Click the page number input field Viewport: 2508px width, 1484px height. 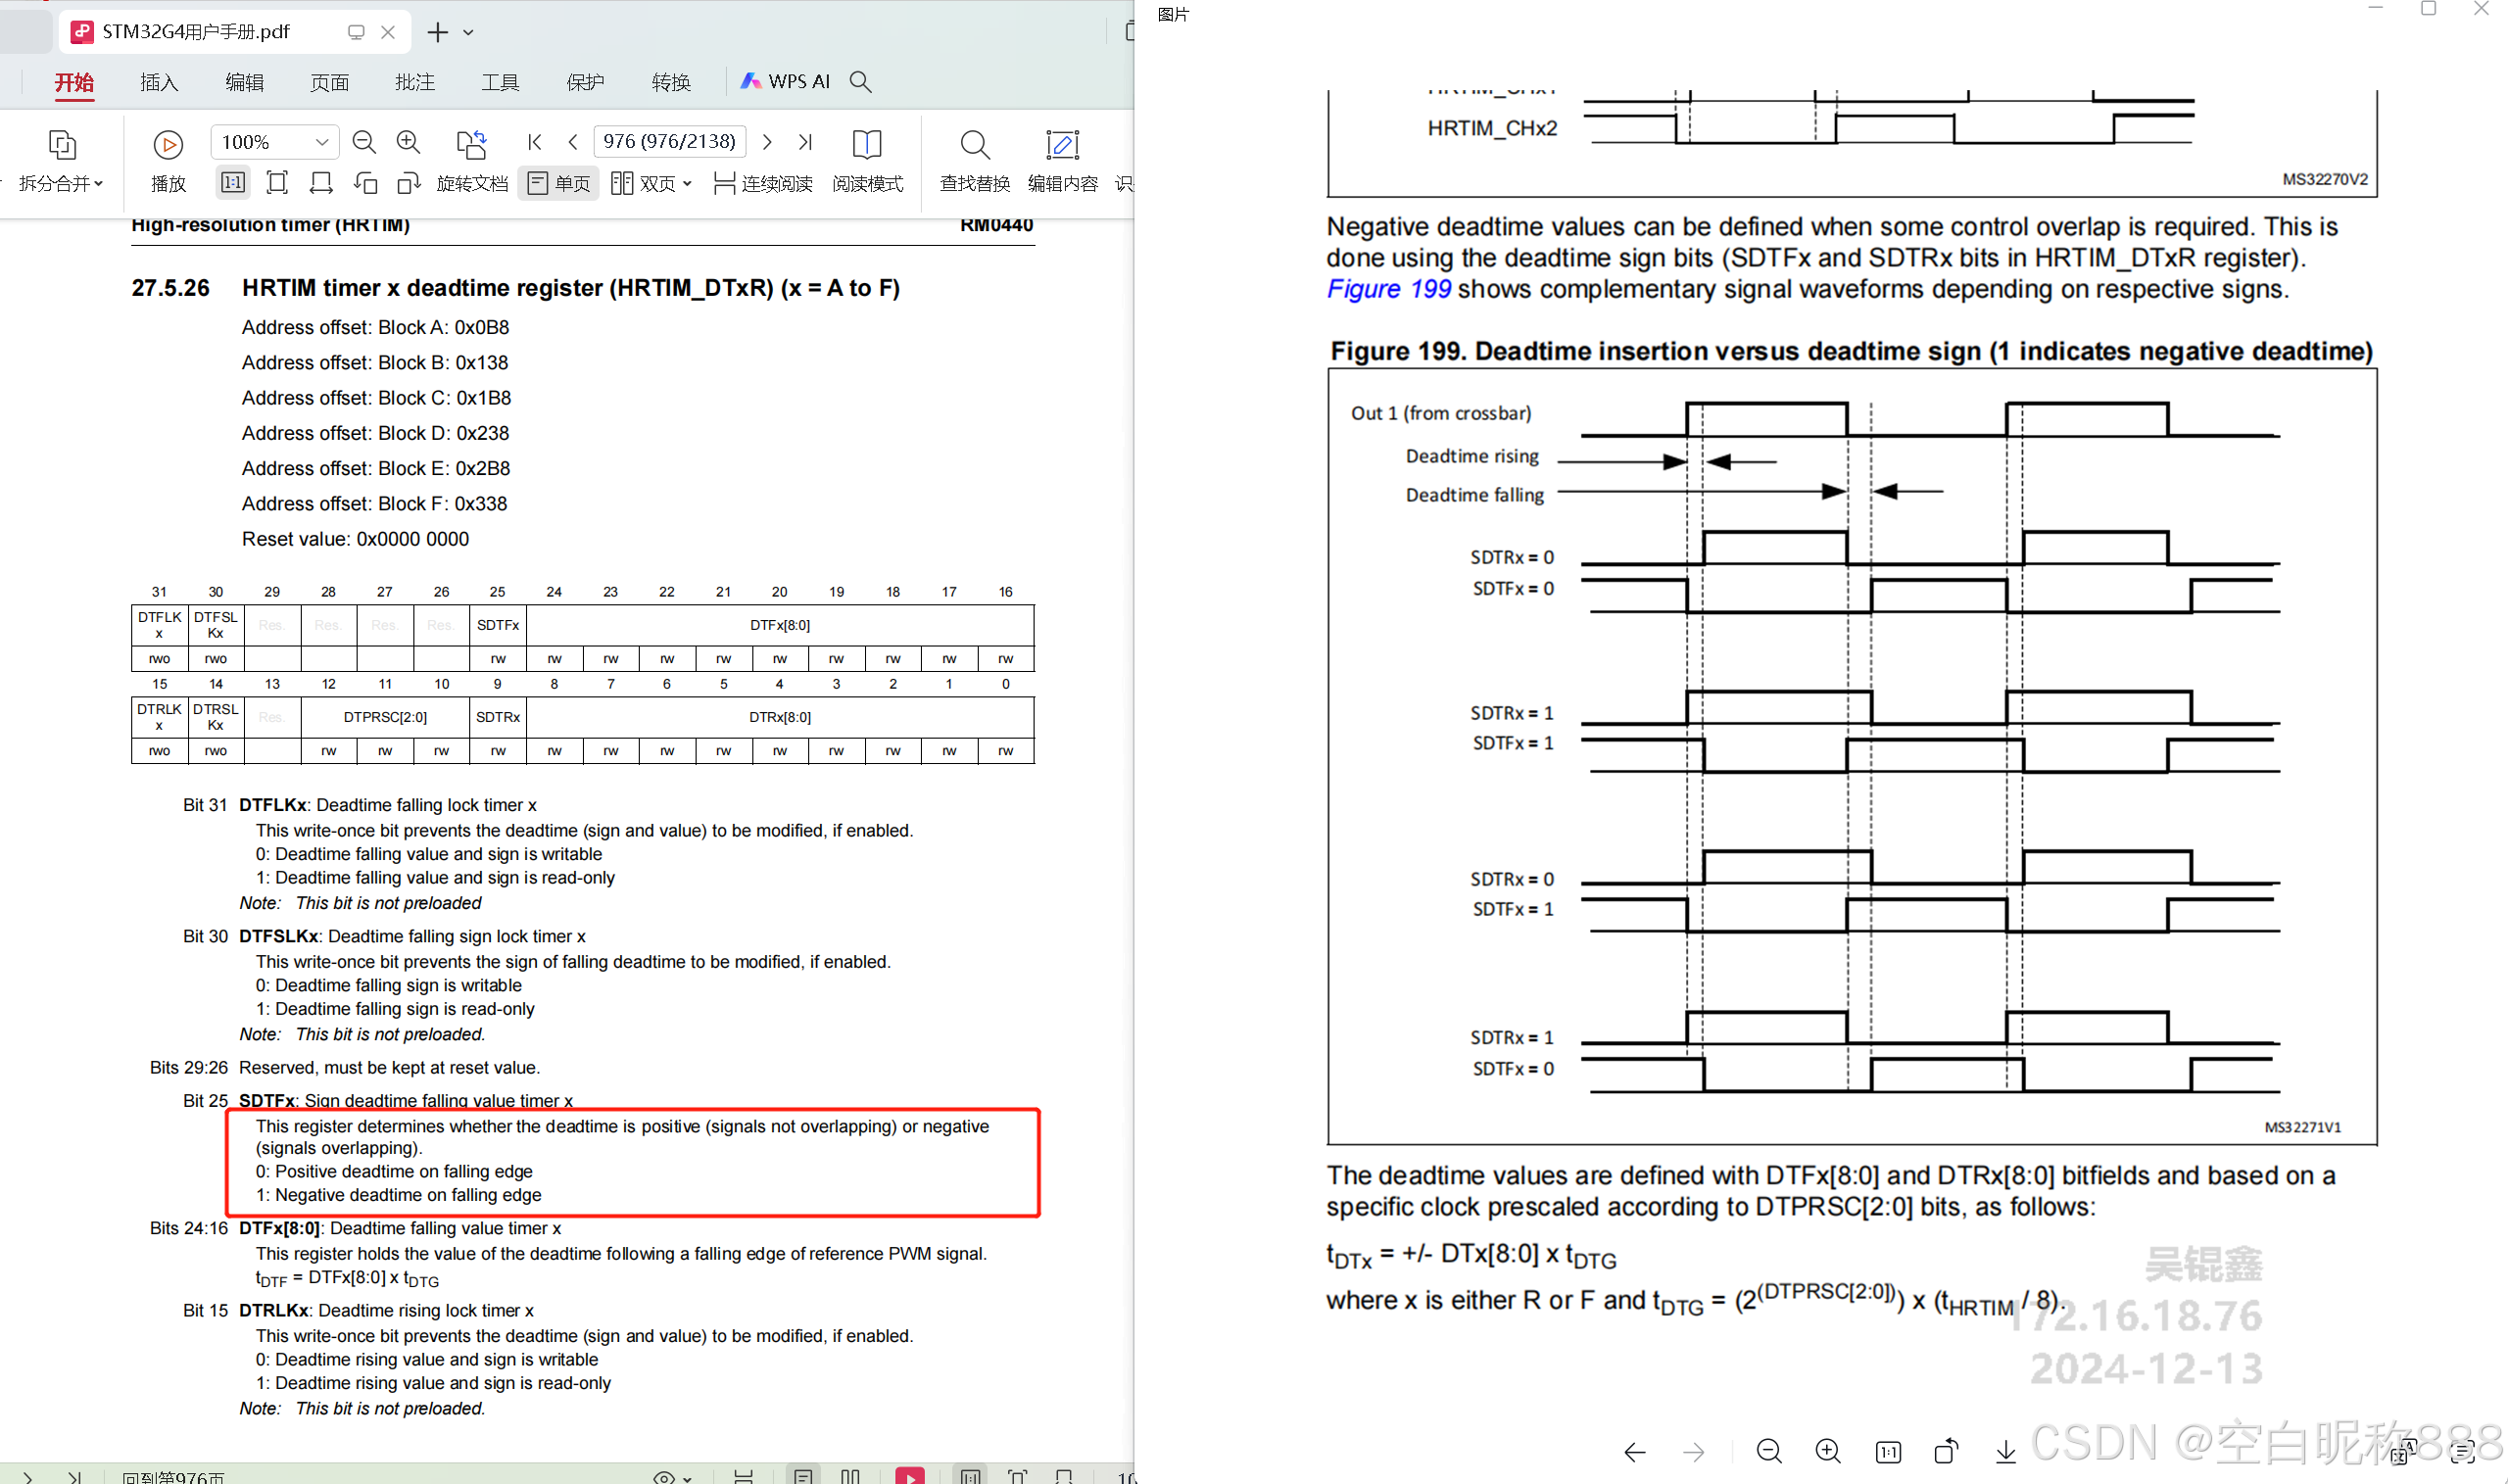(x=669, y=141)
